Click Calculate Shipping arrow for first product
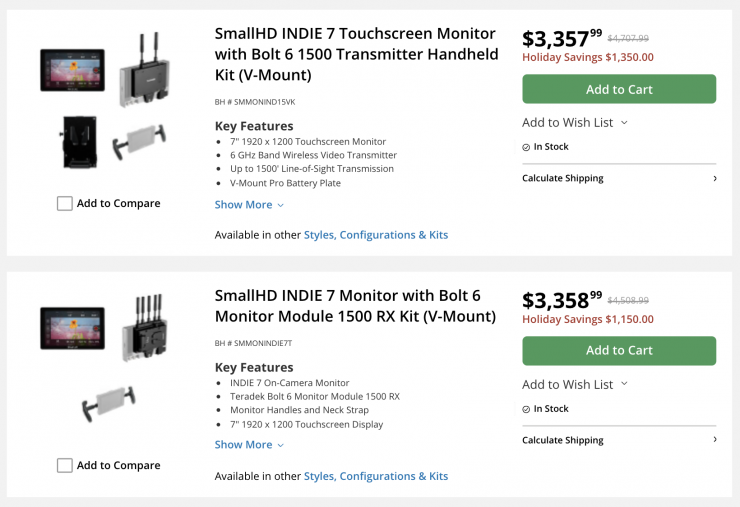Viewport: 740px width, 507px height. point(714,179)
